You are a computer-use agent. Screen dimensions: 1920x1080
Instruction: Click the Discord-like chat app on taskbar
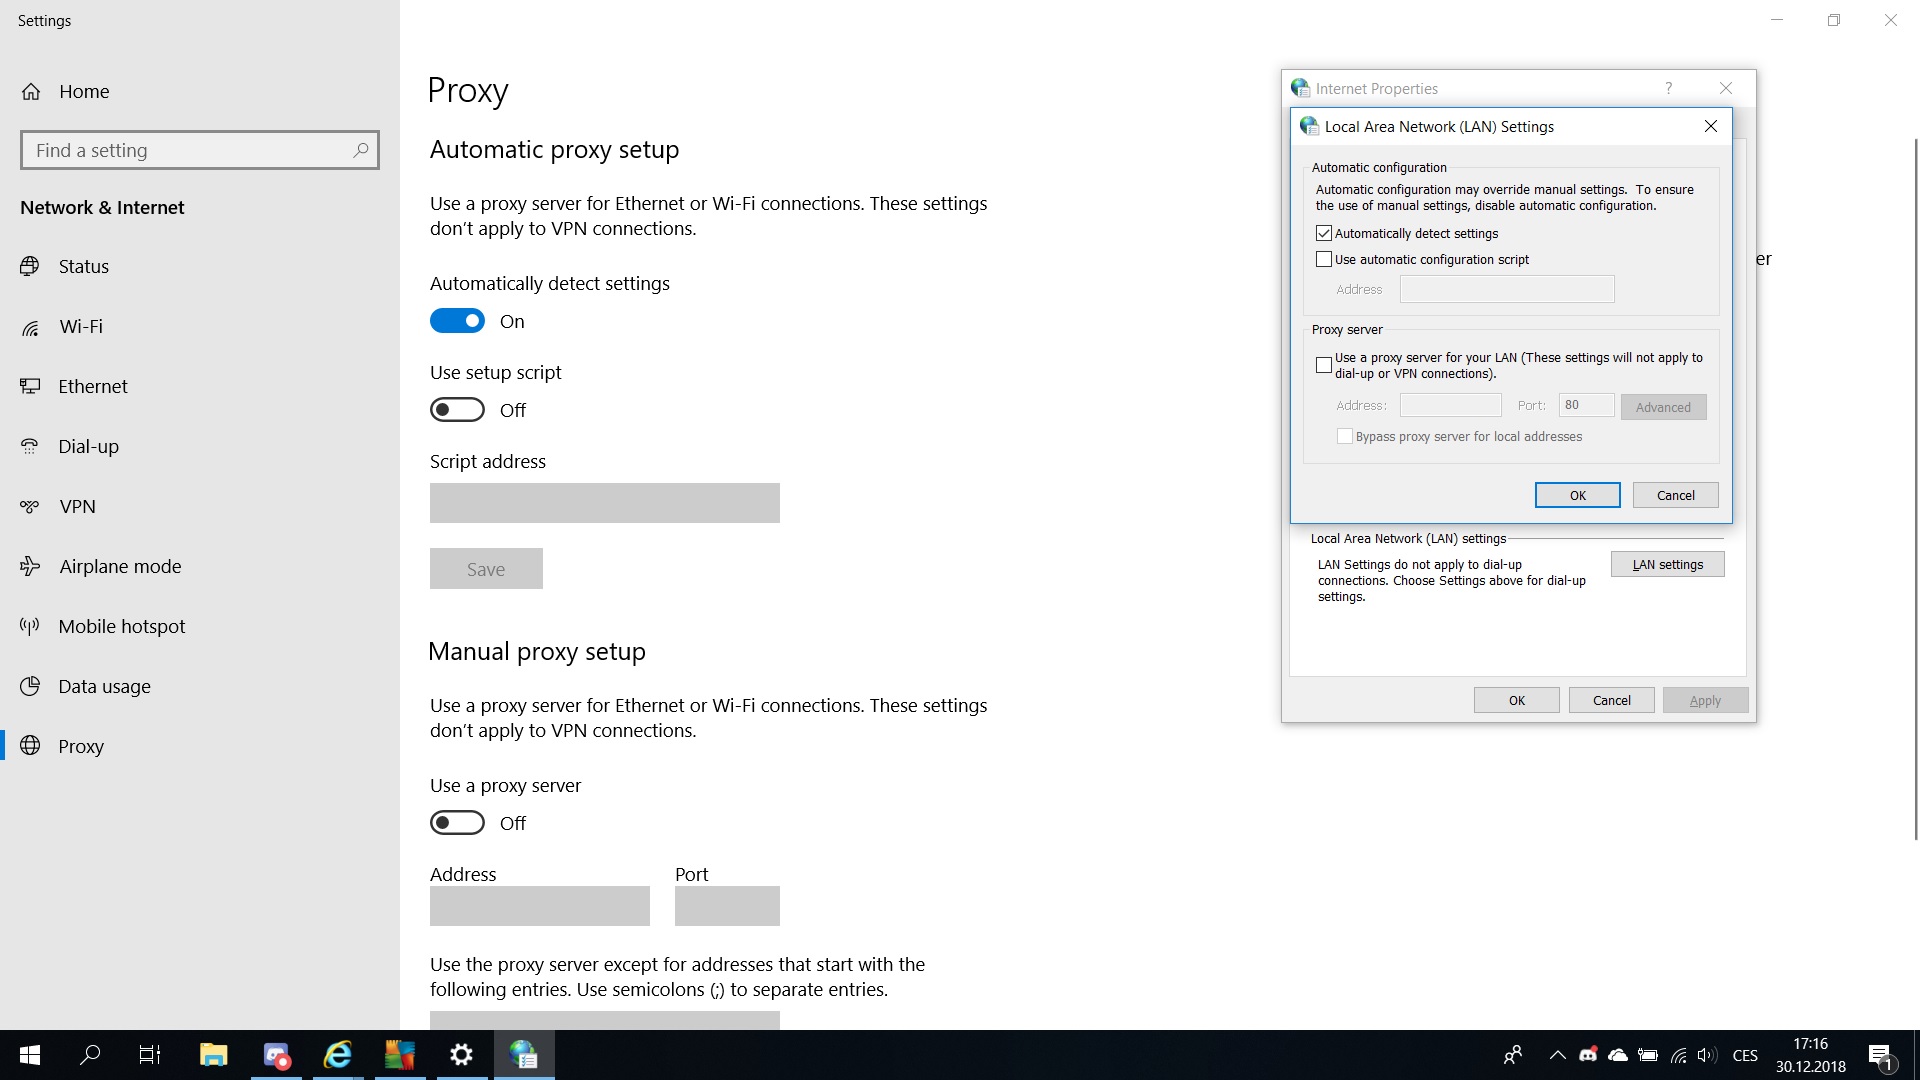tap(275, 1055)
